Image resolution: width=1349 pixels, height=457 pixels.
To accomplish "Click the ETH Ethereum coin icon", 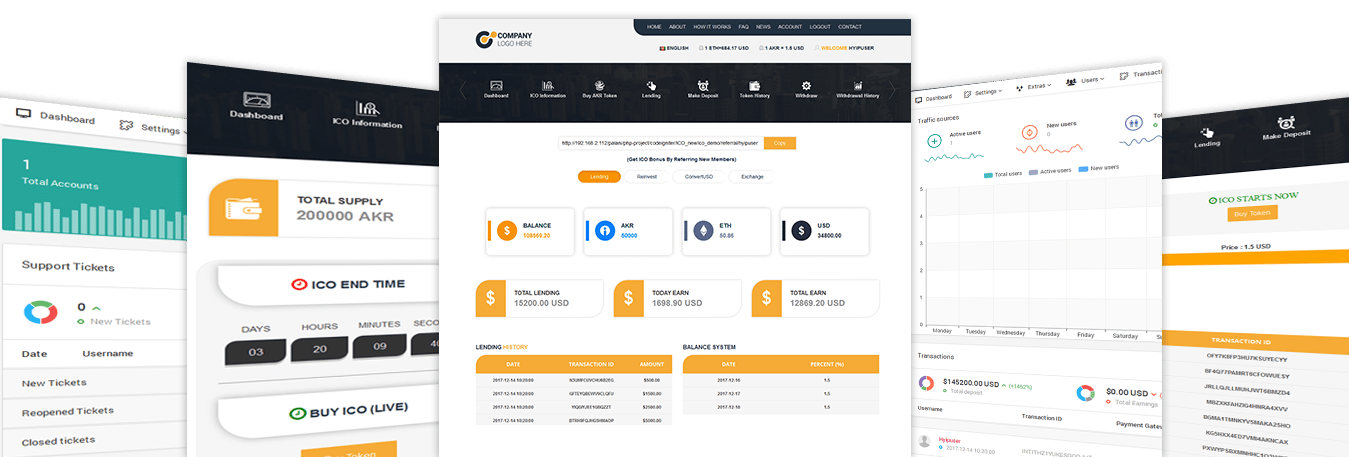I will 703,231.
